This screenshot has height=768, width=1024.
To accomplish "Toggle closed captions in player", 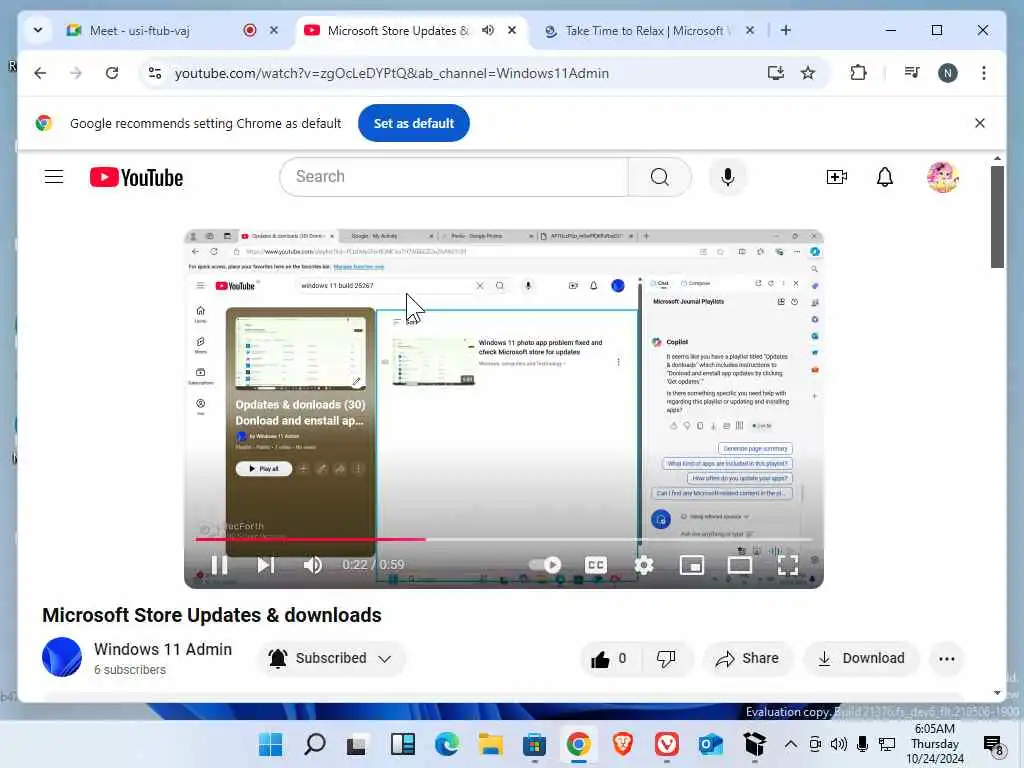I will pos(596,564).
